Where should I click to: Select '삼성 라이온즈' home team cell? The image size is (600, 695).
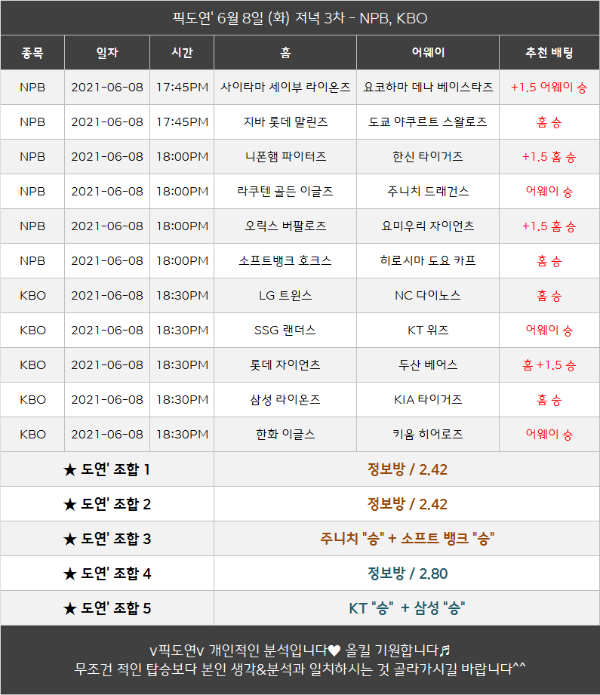coord(285,400)
